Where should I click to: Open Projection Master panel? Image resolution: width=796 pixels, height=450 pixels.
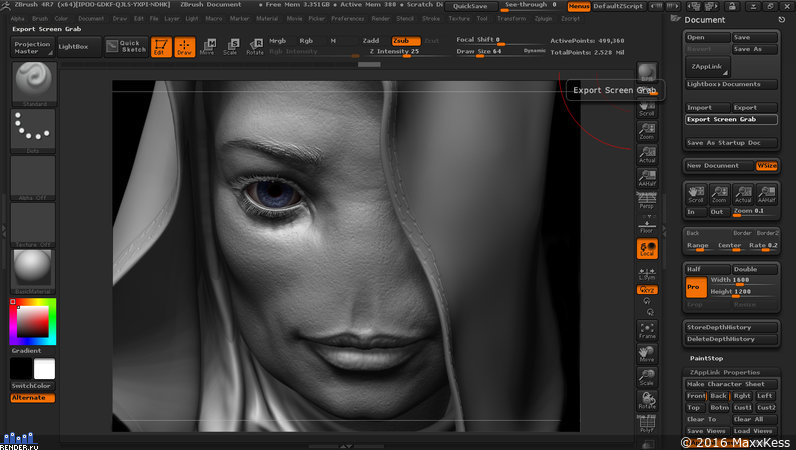coord(32,47)
